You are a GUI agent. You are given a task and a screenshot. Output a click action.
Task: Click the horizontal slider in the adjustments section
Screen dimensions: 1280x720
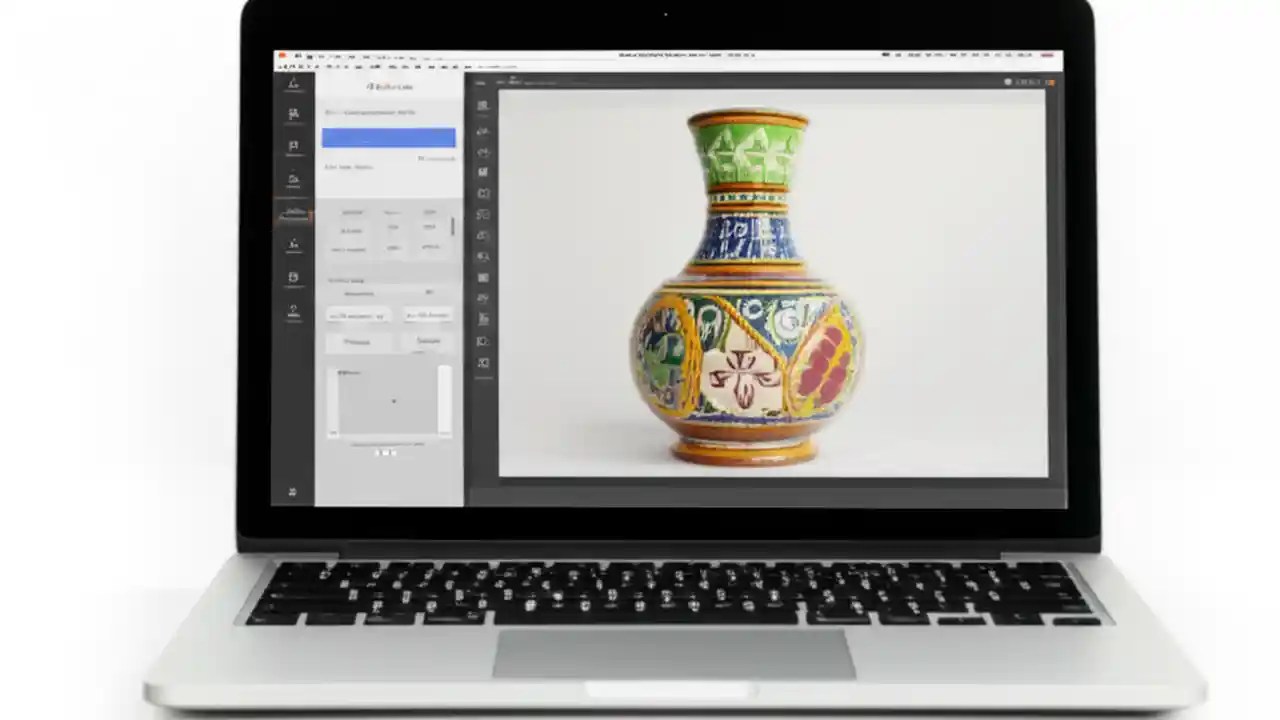point(390,294)
